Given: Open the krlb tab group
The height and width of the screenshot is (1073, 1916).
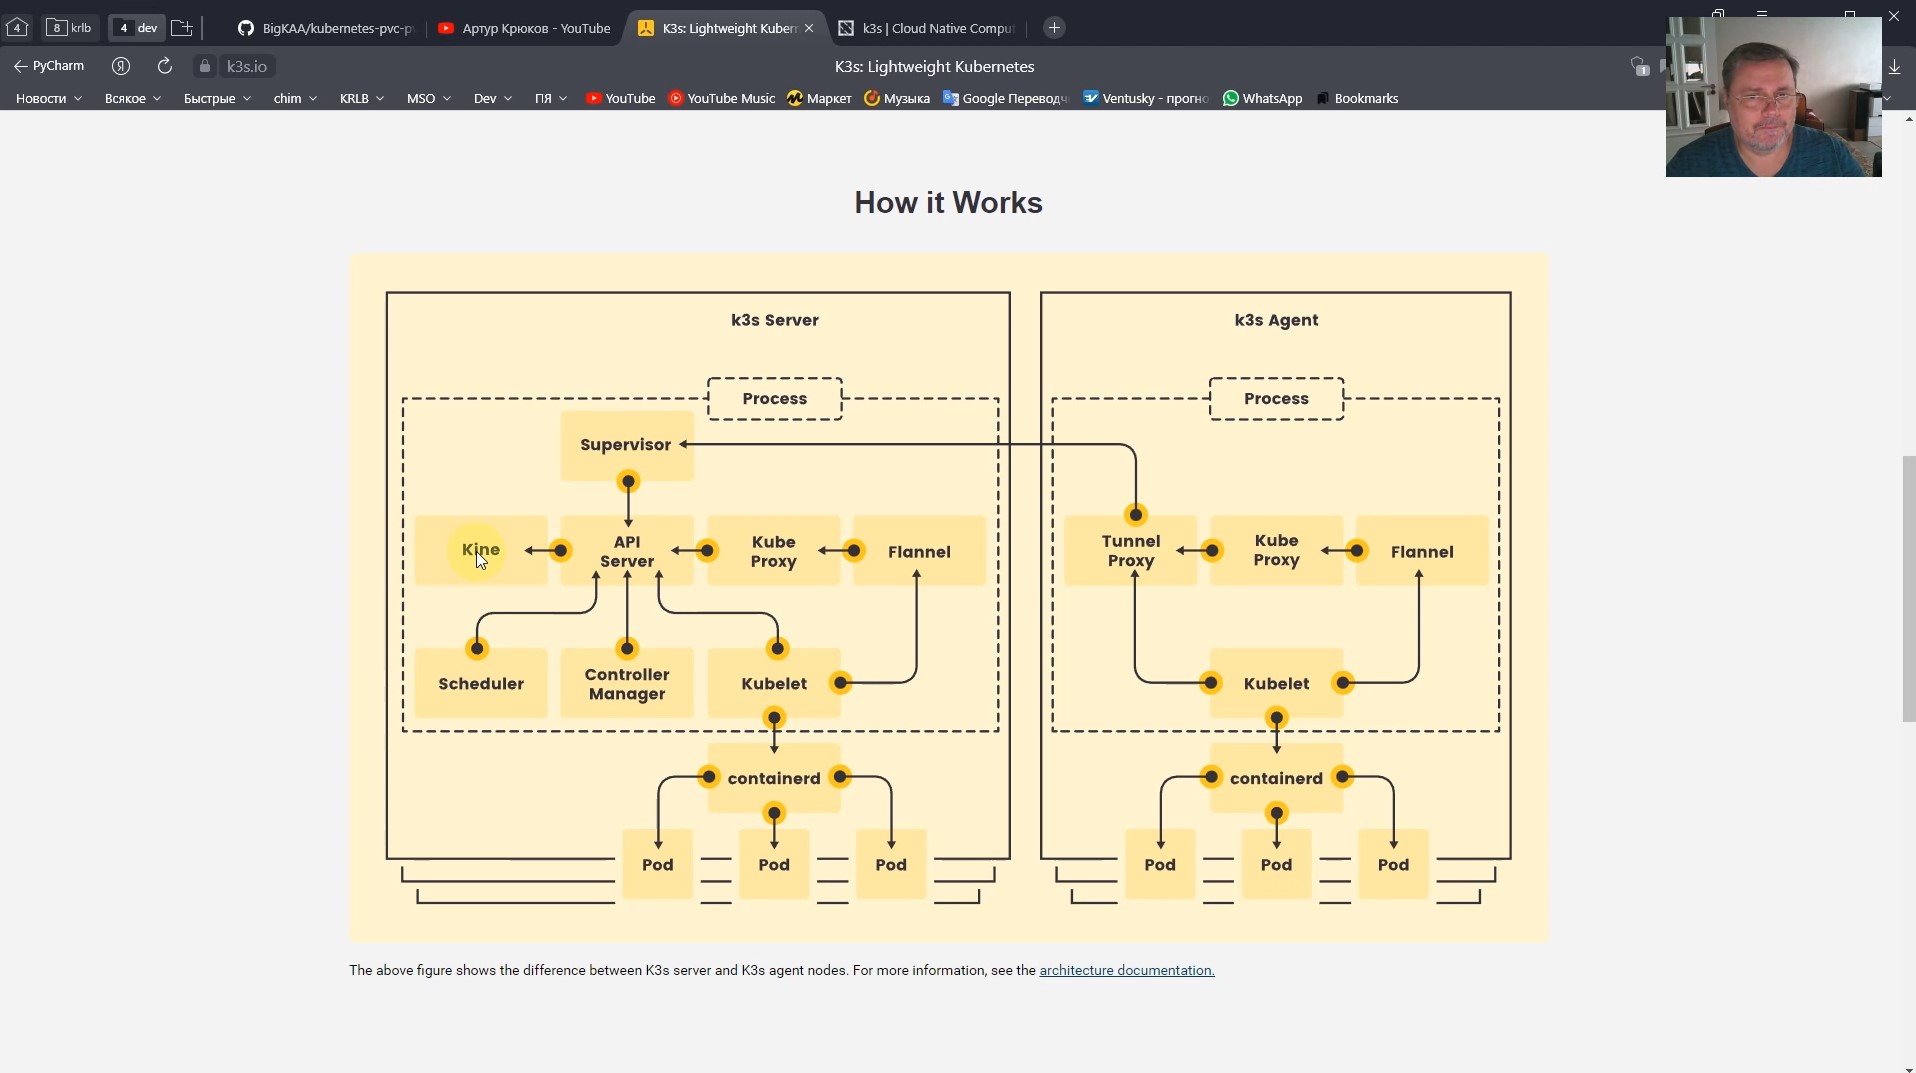Looking at the screenshot, I should (x=70, y=28).
